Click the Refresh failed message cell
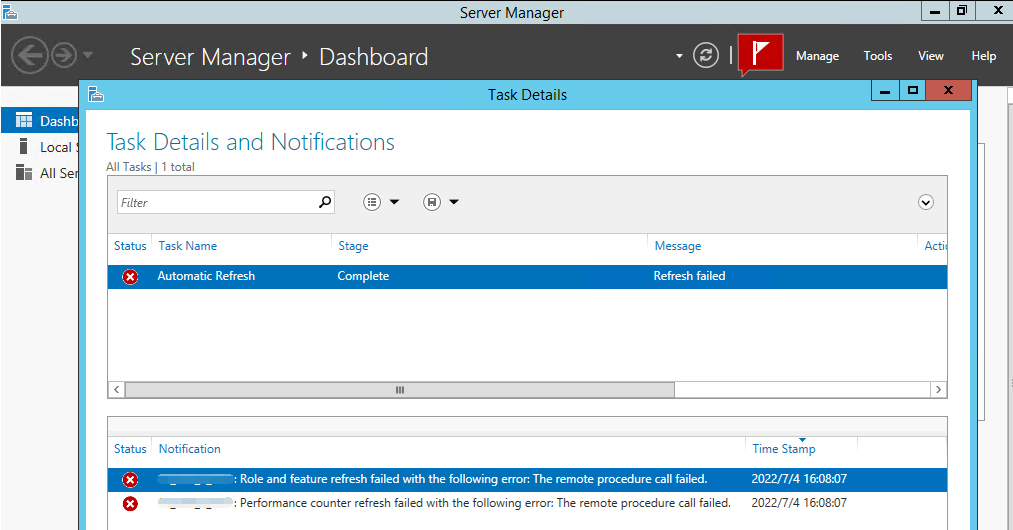Screen dimensions: 1013x530 (x=689, y=276)
